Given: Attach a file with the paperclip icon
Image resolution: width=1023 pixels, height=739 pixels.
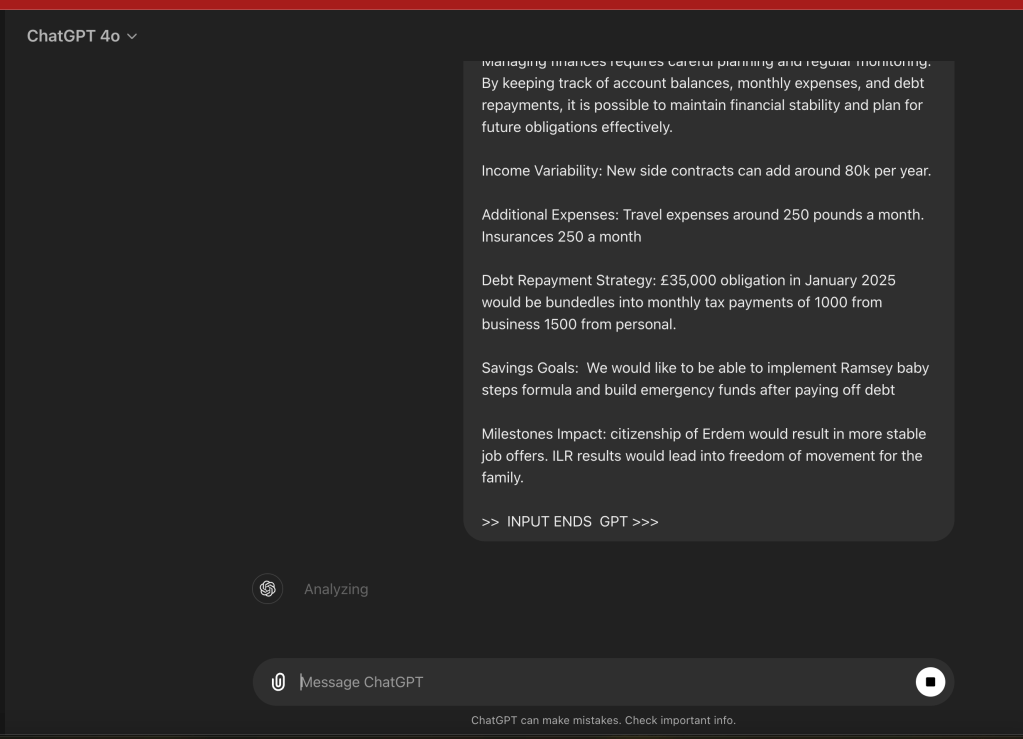Looking at the screenshot, I should click(x=279, y=682).
